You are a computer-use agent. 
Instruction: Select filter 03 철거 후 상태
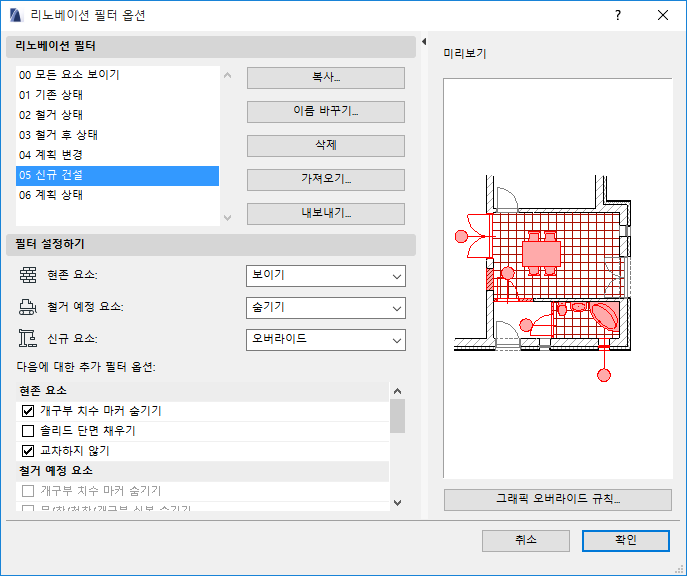pos(117,135)
